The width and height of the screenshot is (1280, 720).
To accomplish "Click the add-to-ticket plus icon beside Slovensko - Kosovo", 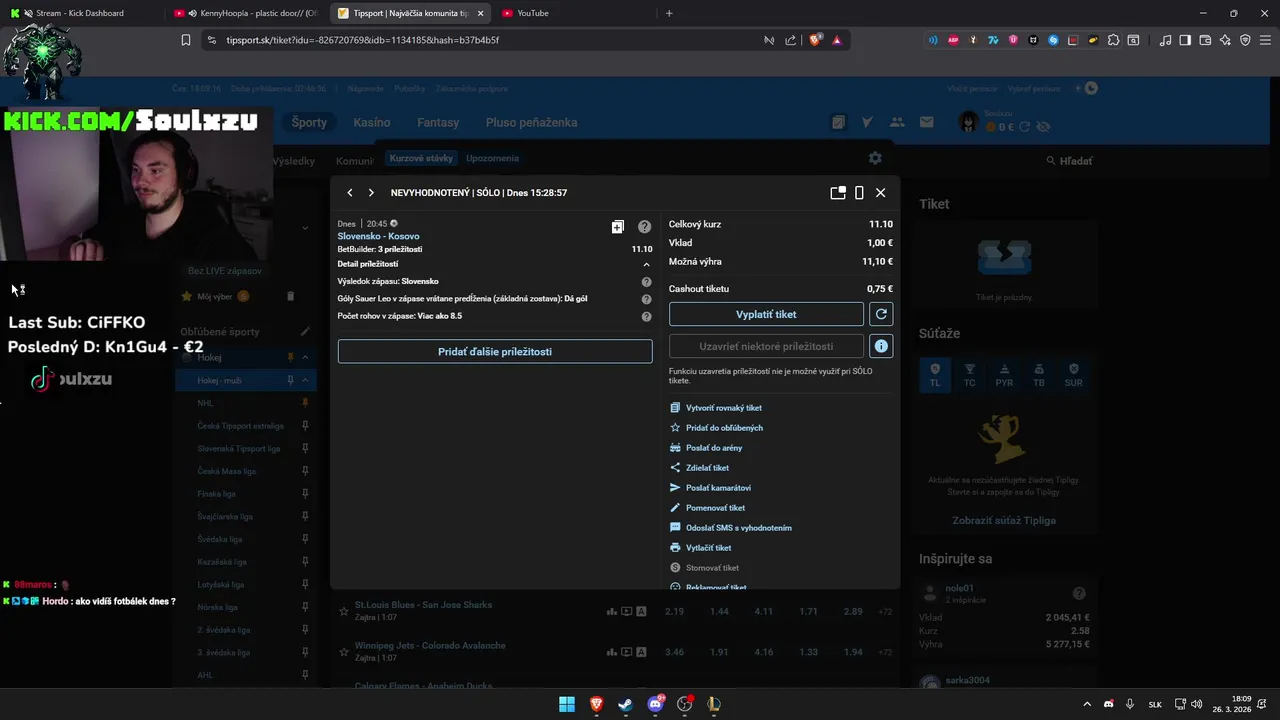I will click(618, 227).
